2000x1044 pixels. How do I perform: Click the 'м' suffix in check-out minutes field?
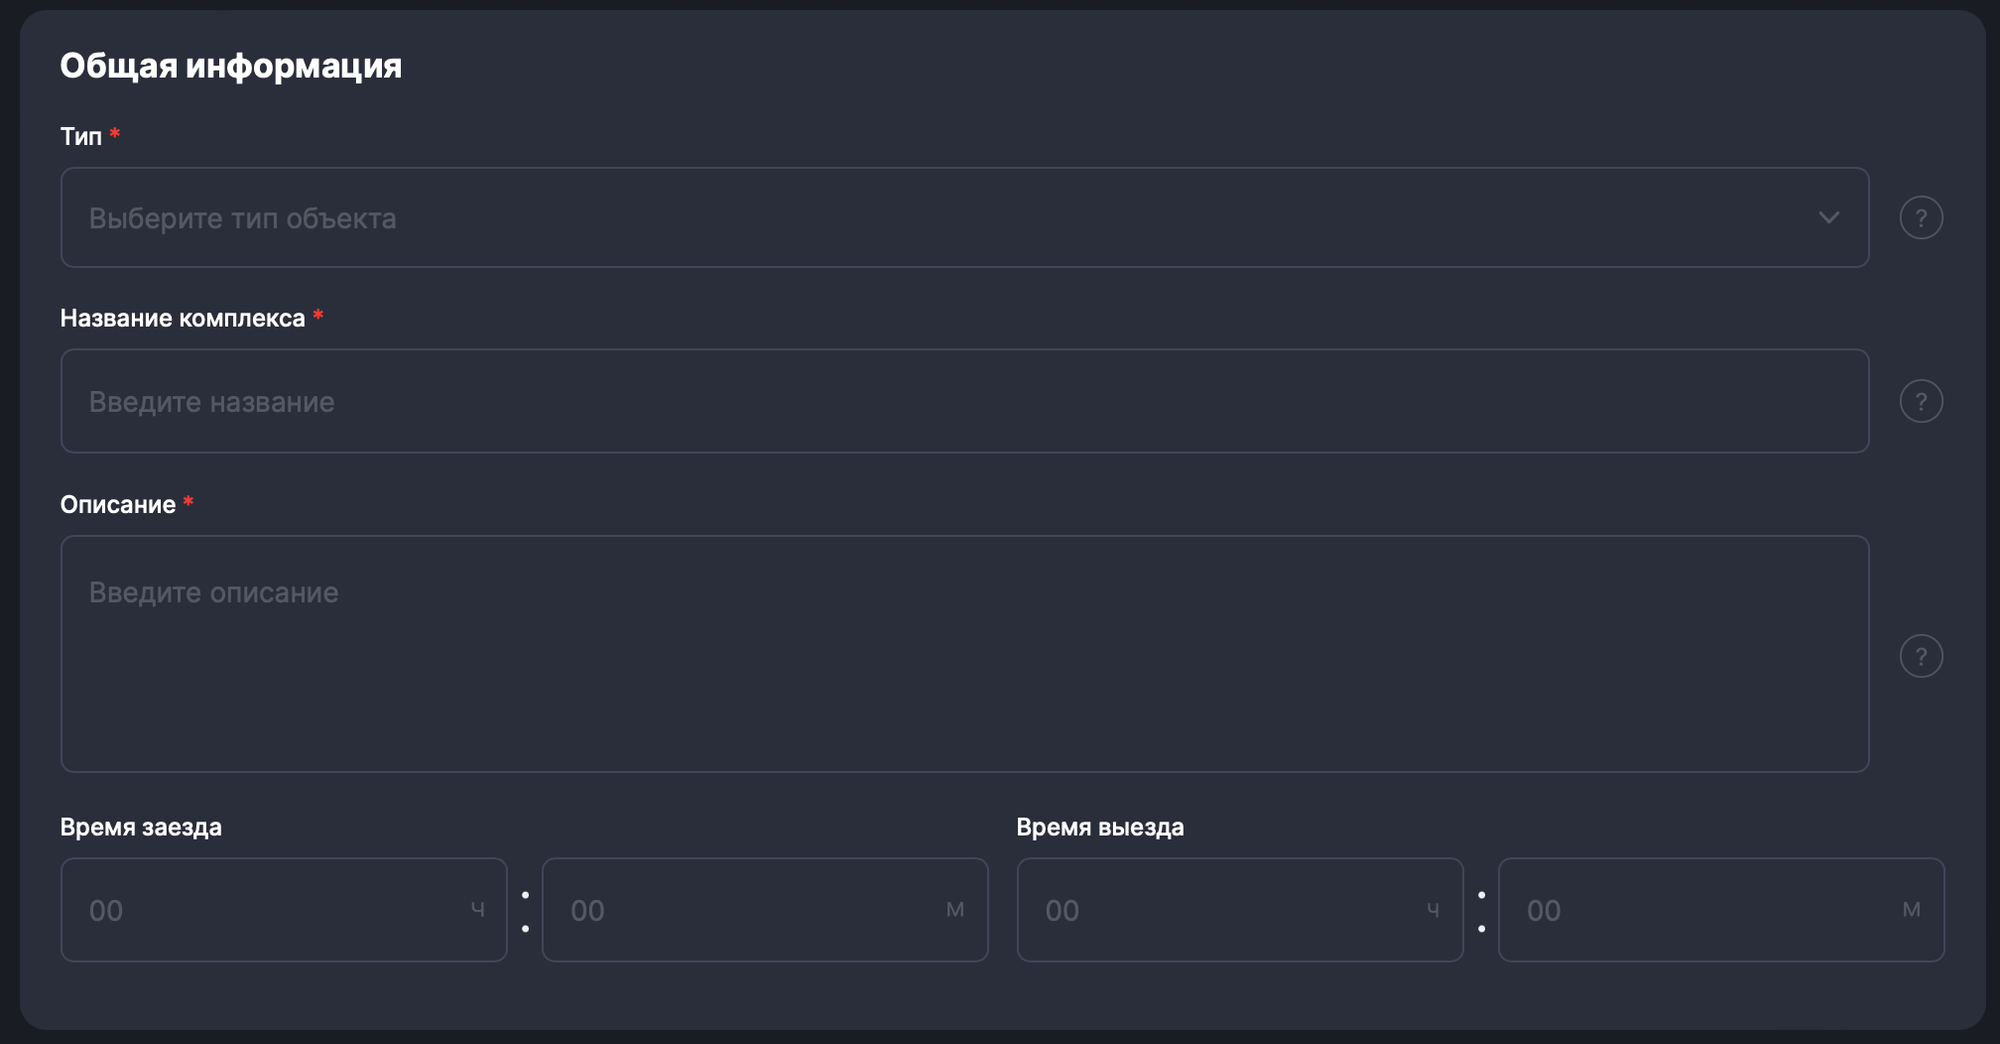click(1911, 910)
